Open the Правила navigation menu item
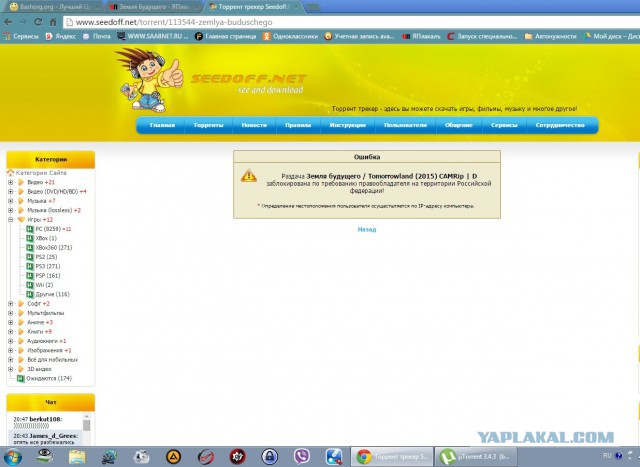The image size is (640, 467). pos(298,125)
